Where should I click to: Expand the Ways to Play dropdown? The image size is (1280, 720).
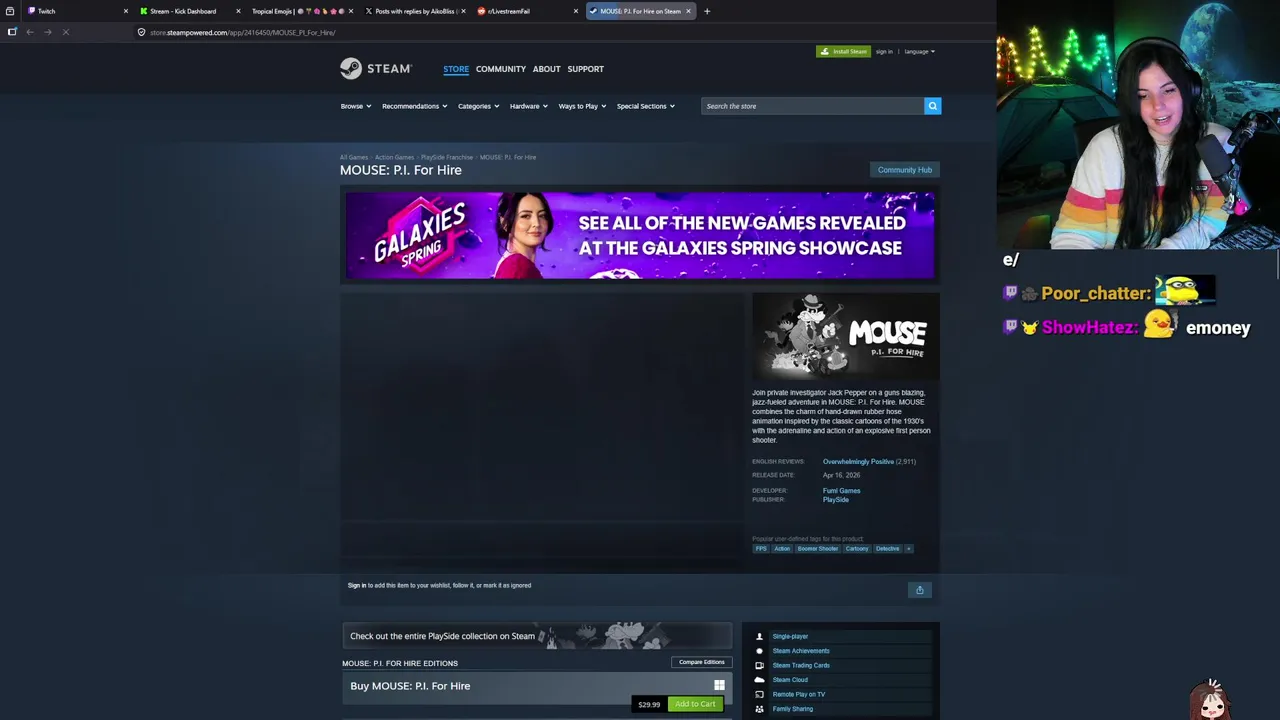pyautogui.click(x=582, y=106)
